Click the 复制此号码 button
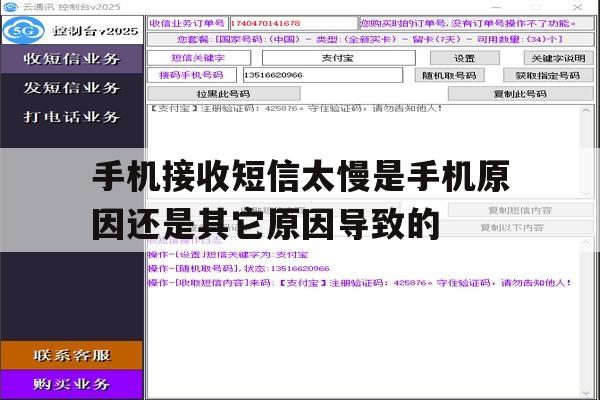The width and height of the screenshot is (600, 400). [x=520, y=94]
